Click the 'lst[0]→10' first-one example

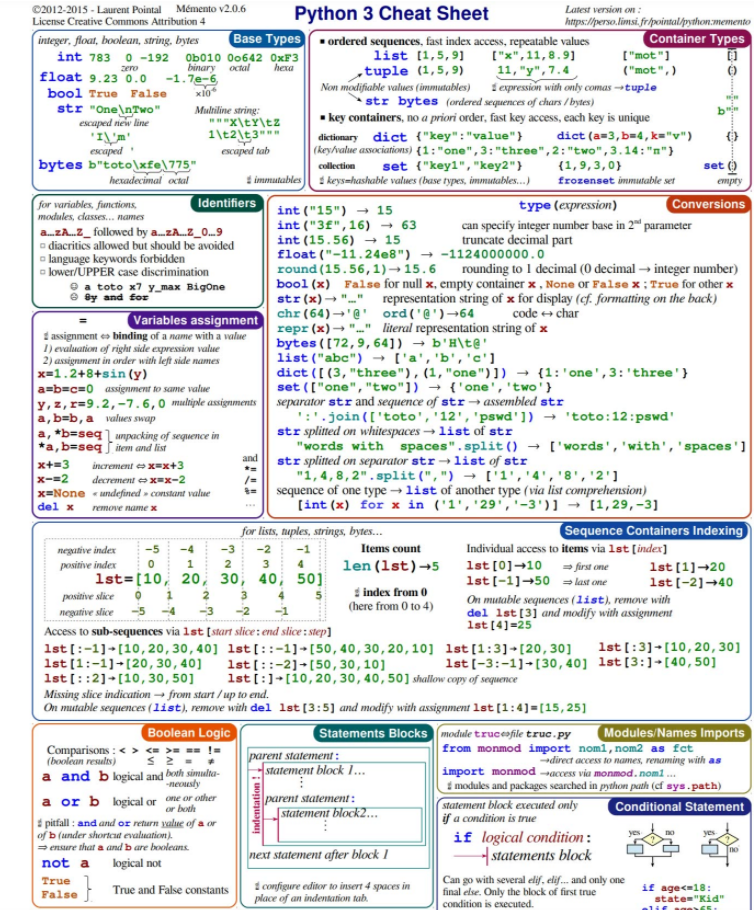pyautogui.click(x=504, y=566)
